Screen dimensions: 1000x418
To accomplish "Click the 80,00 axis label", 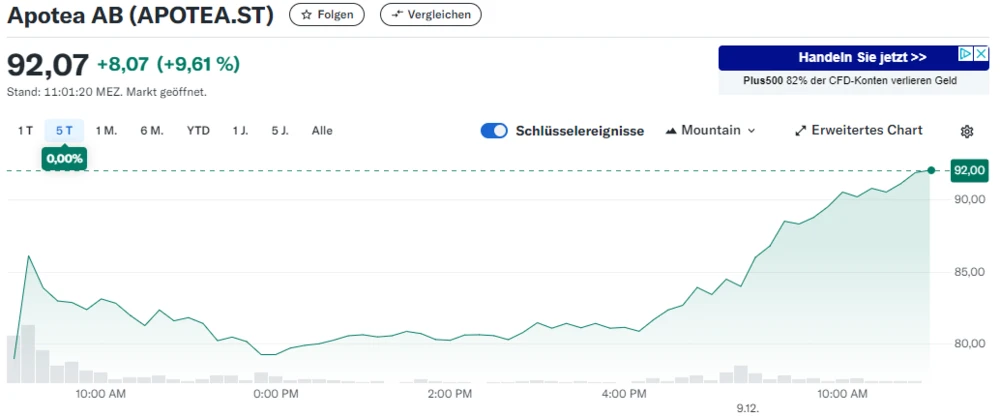I will point(970,344).
